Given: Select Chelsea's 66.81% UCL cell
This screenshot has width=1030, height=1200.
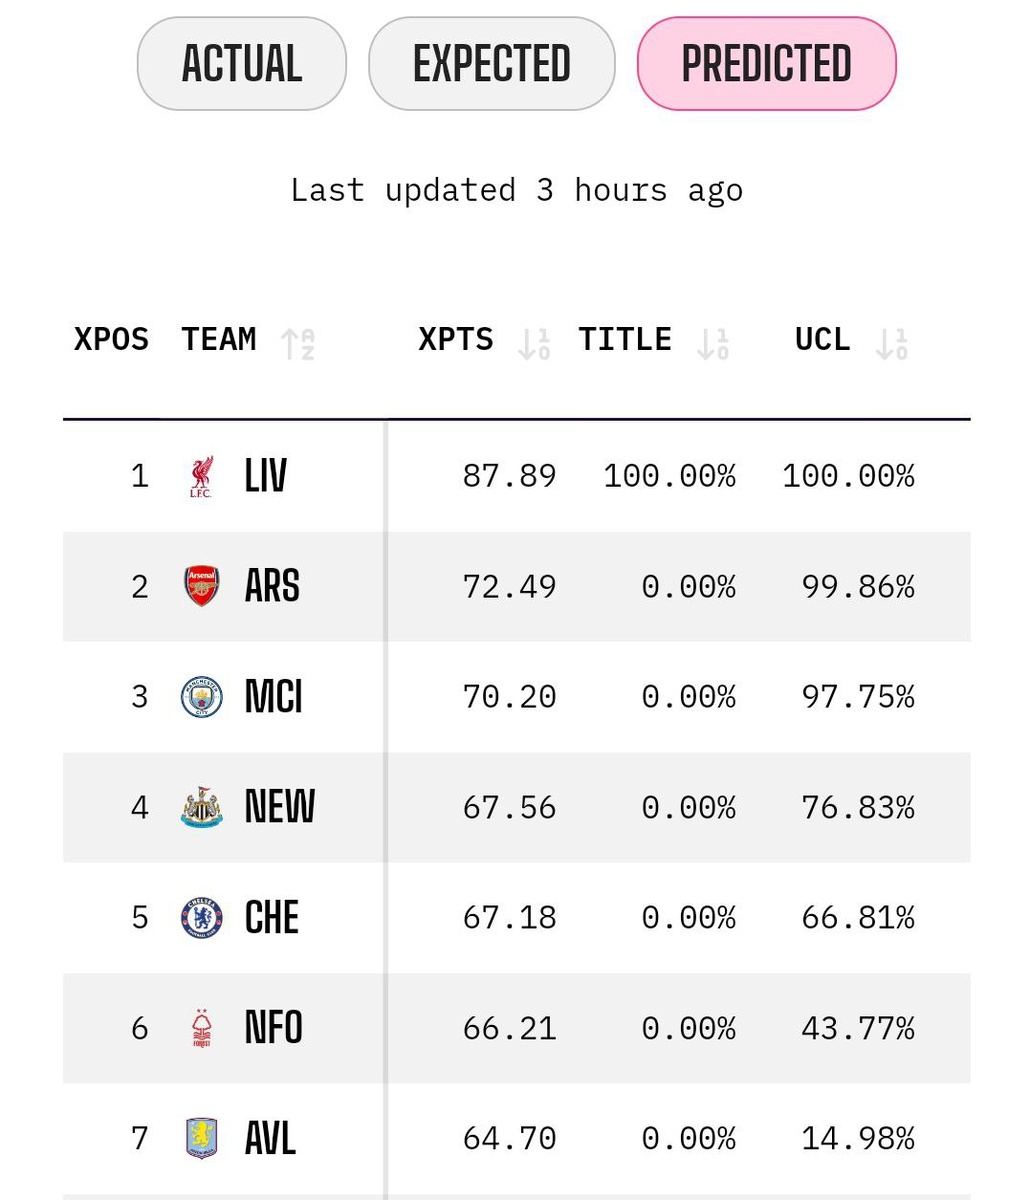Looking at the screenshot, I should click(x=857, y=917).
